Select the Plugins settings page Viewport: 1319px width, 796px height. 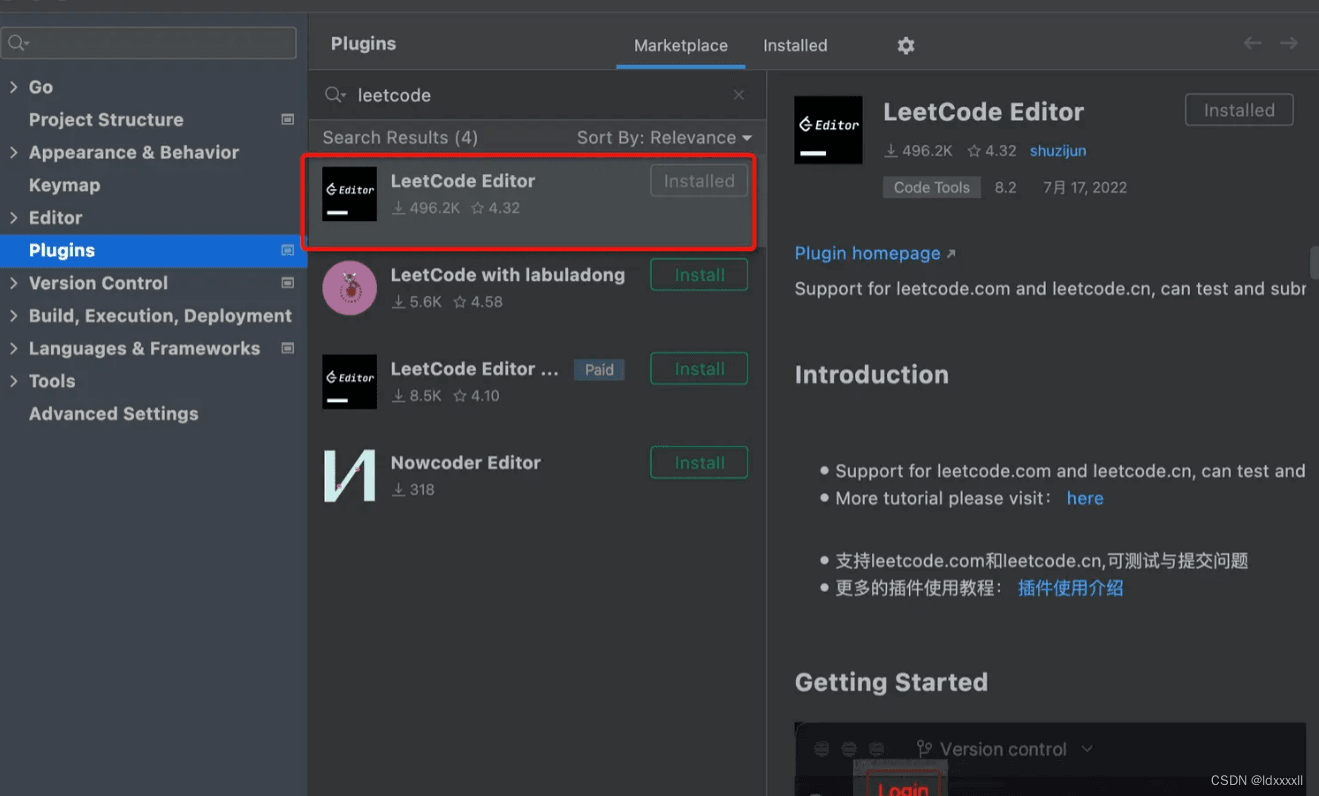(153, 250)
